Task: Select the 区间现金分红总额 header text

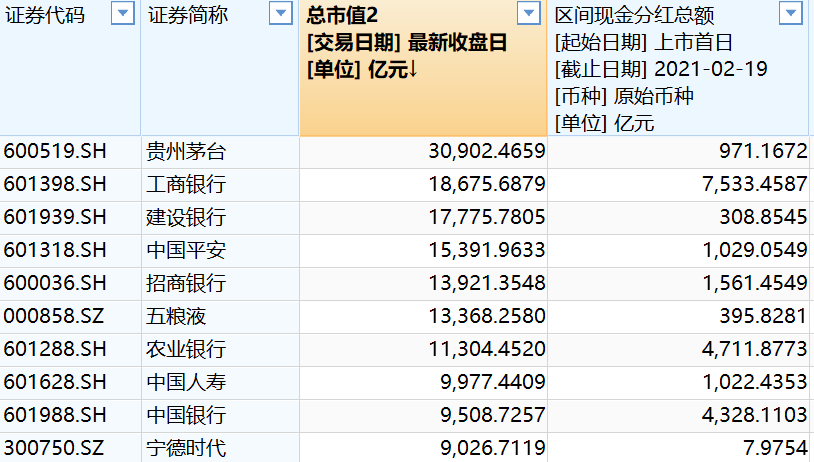Action: tap(634, 15)
